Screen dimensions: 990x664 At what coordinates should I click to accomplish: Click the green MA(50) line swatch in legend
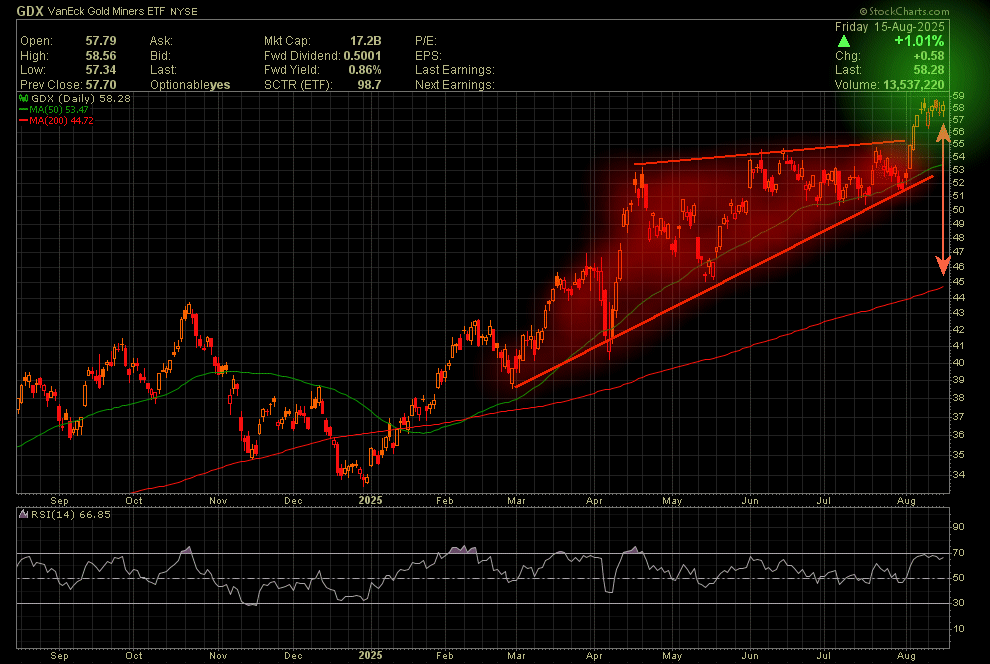(x=23, y=110)
